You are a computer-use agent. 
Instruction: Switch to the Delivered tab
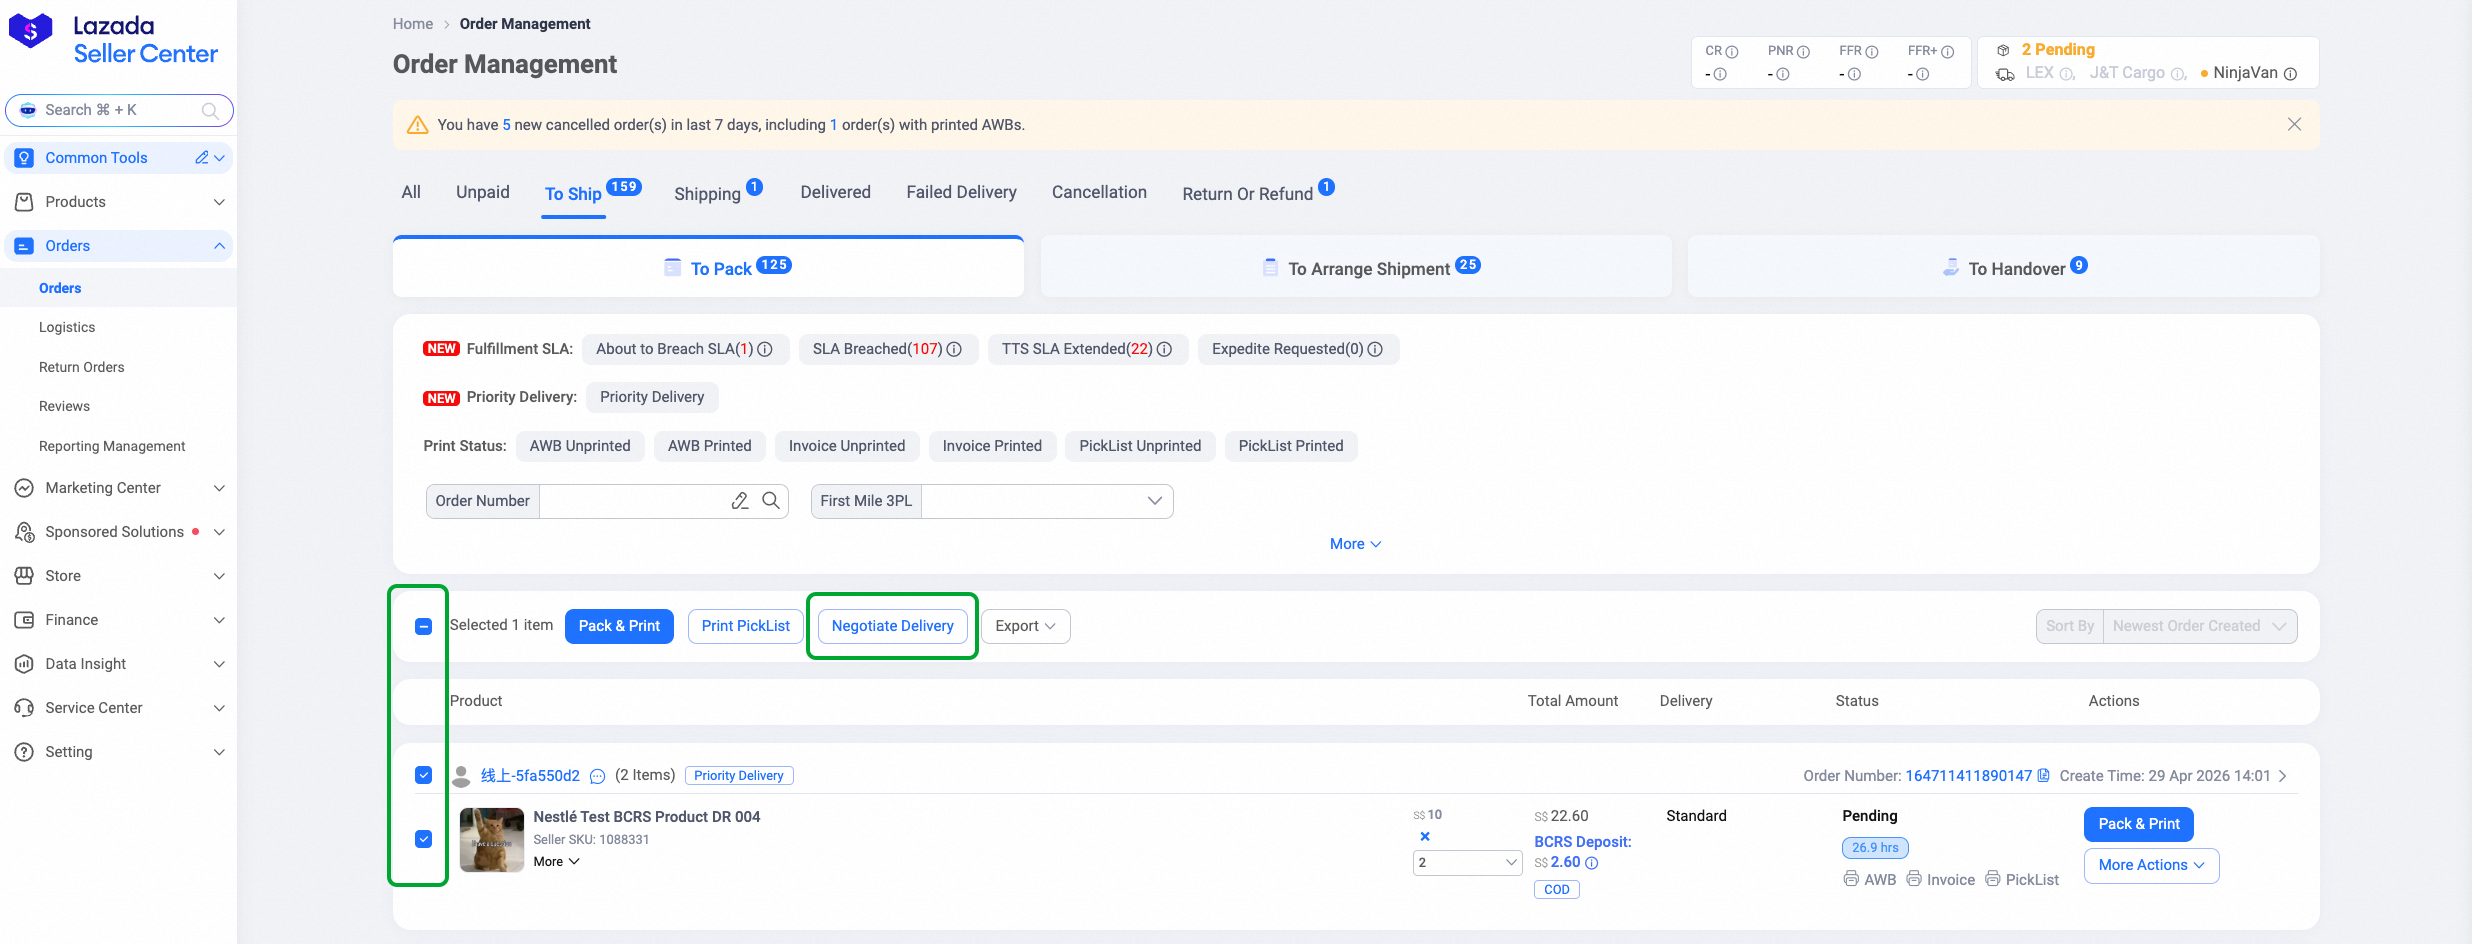coord(835,192)
